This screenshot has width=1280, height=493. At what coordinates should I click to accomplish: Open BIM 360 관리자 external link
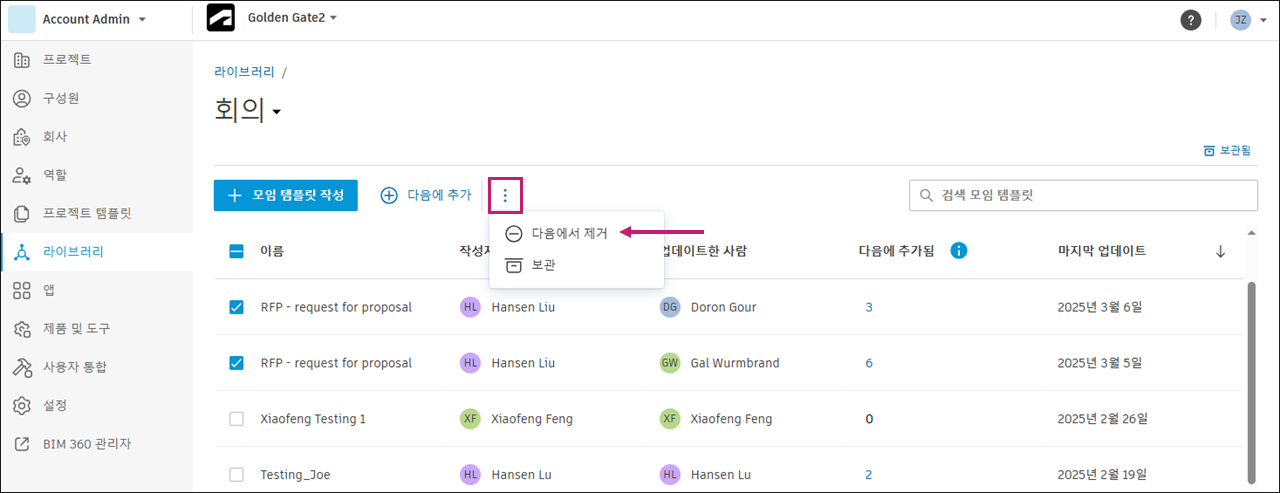click(86, 443)
